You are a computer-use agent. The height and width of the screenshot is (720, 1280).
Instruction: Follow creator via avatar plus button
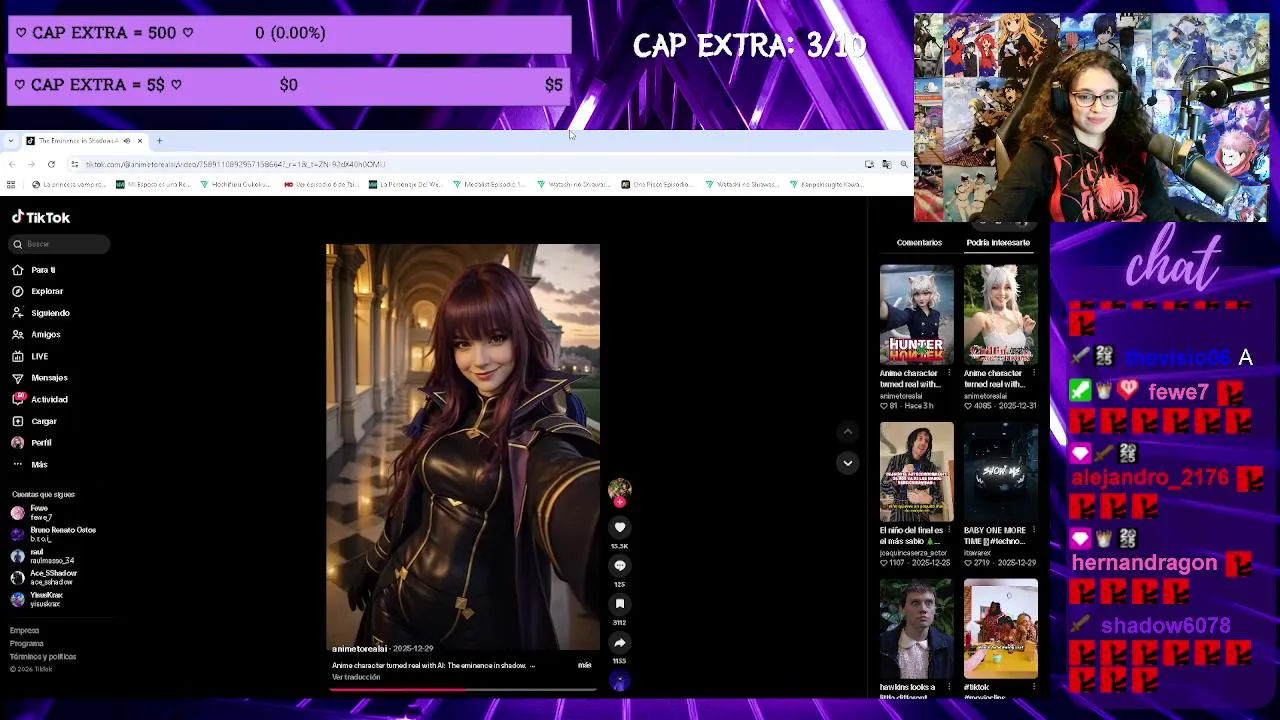(x=619, y=502)
